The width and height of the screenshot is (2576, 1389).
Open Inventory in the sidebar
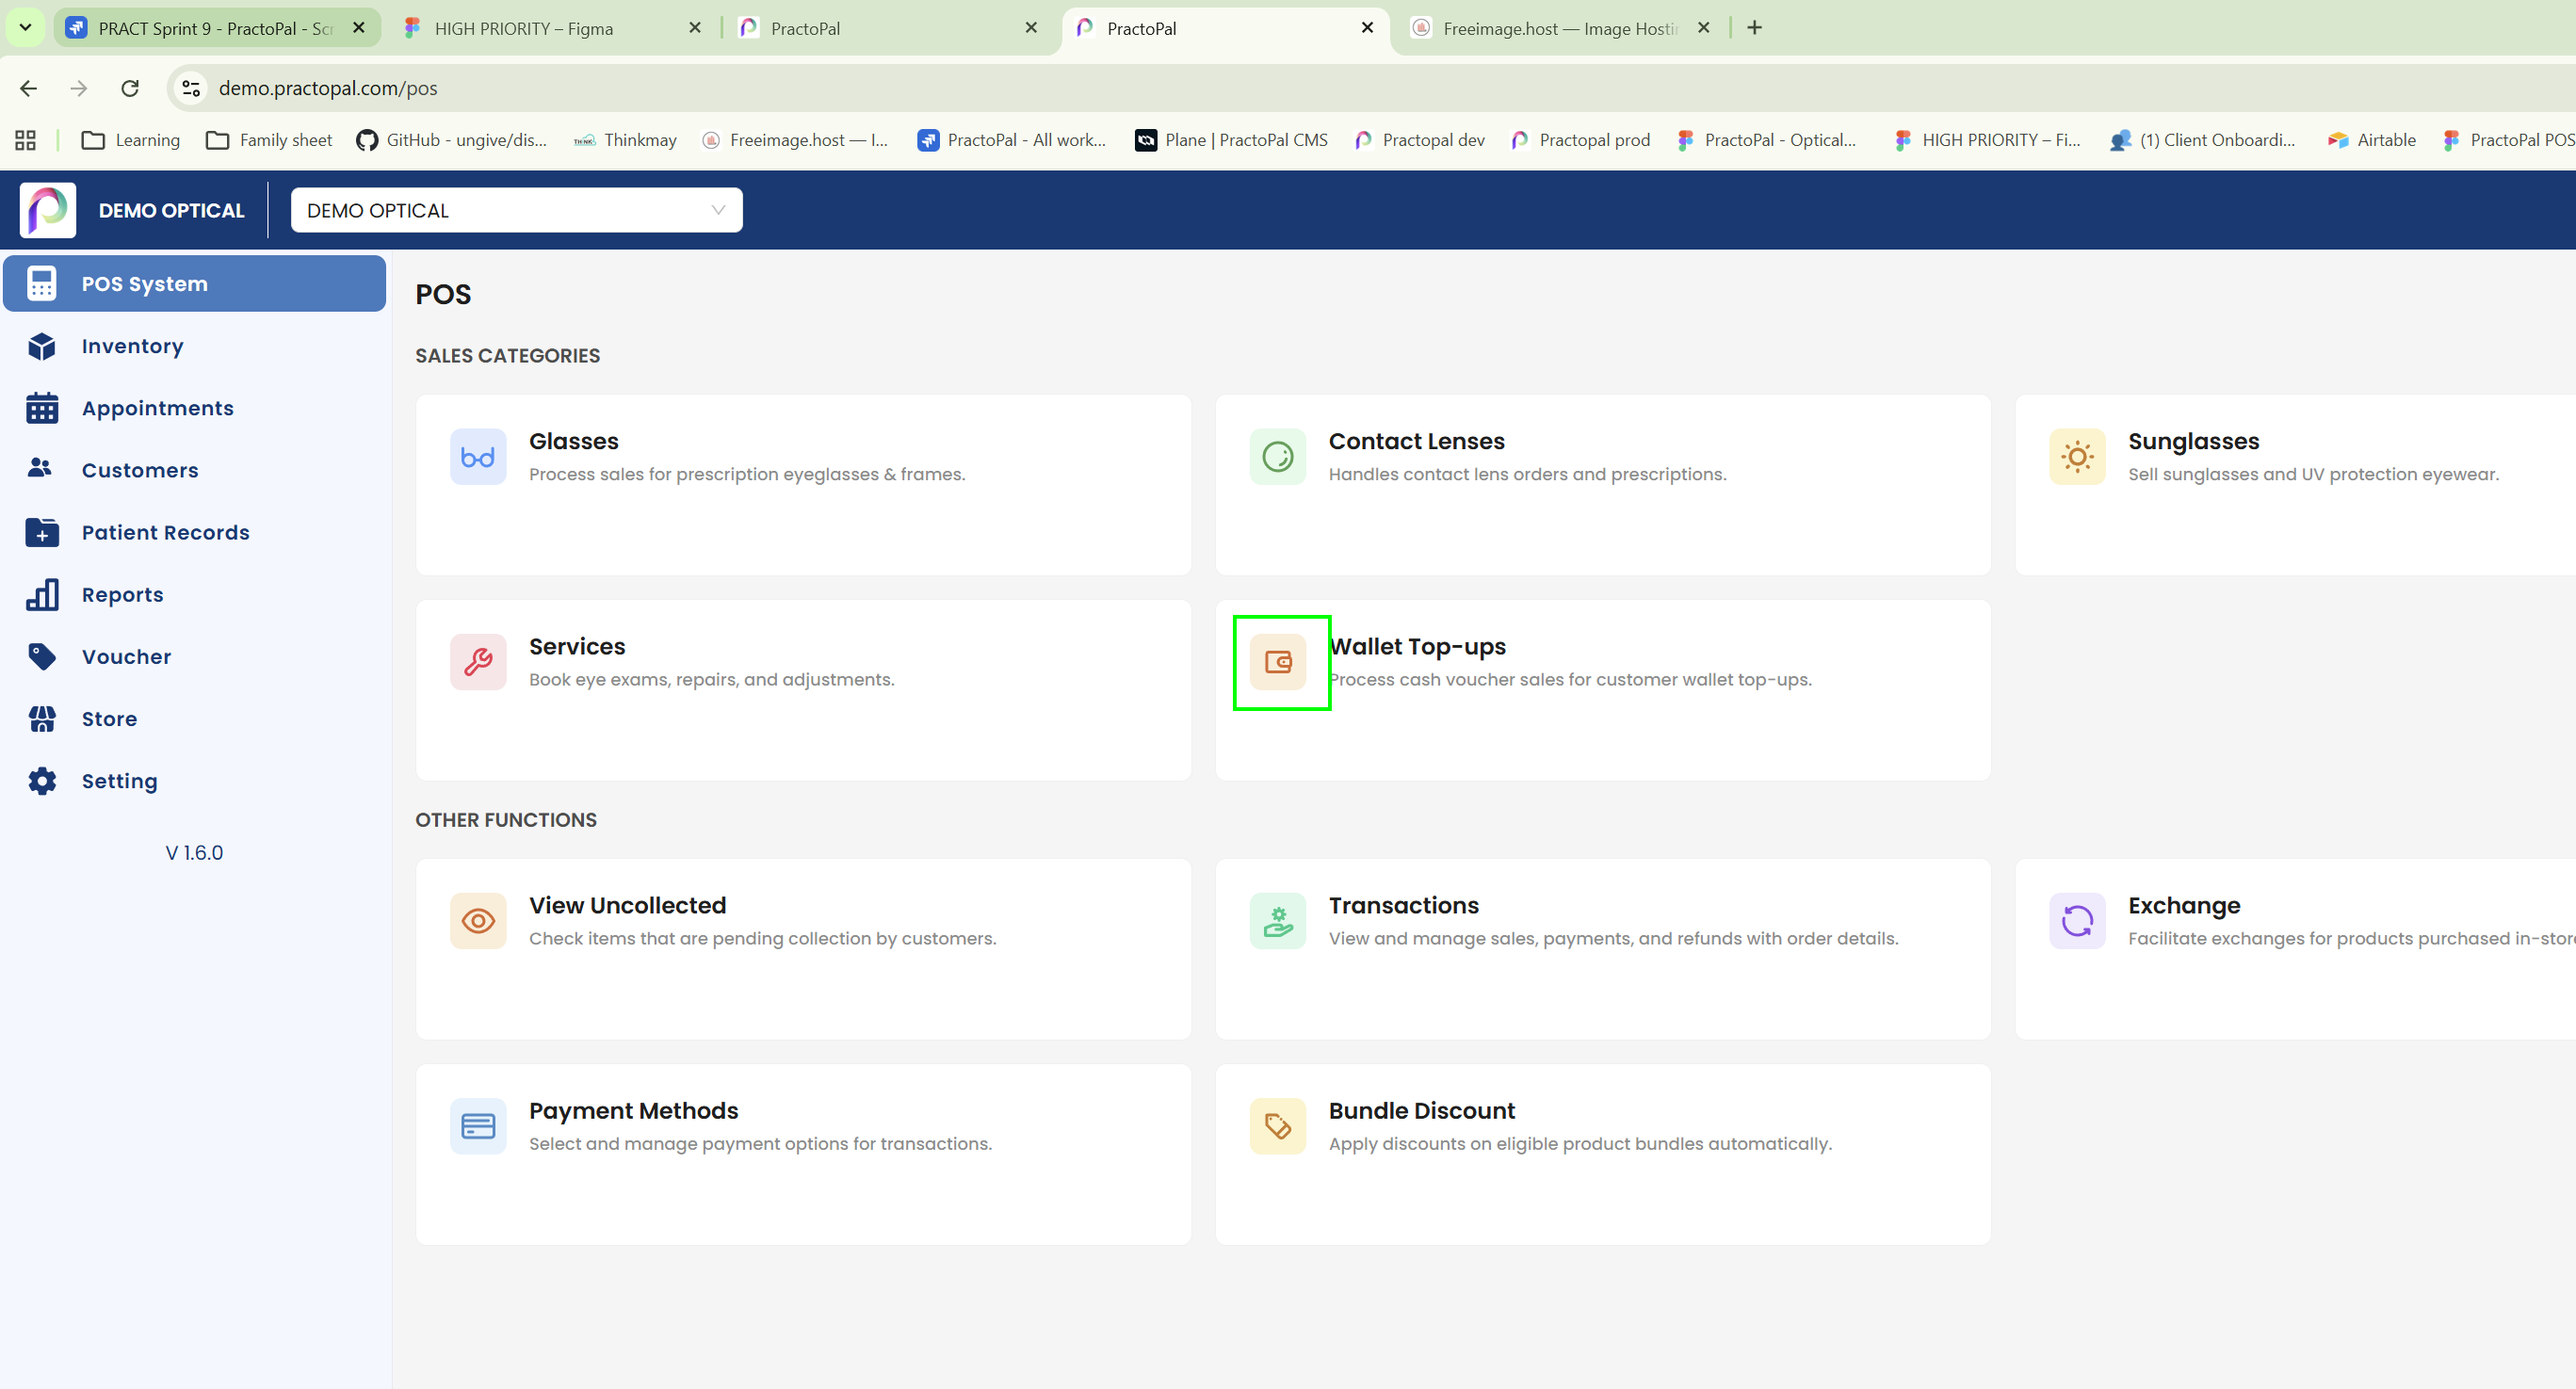pos(132,346)
